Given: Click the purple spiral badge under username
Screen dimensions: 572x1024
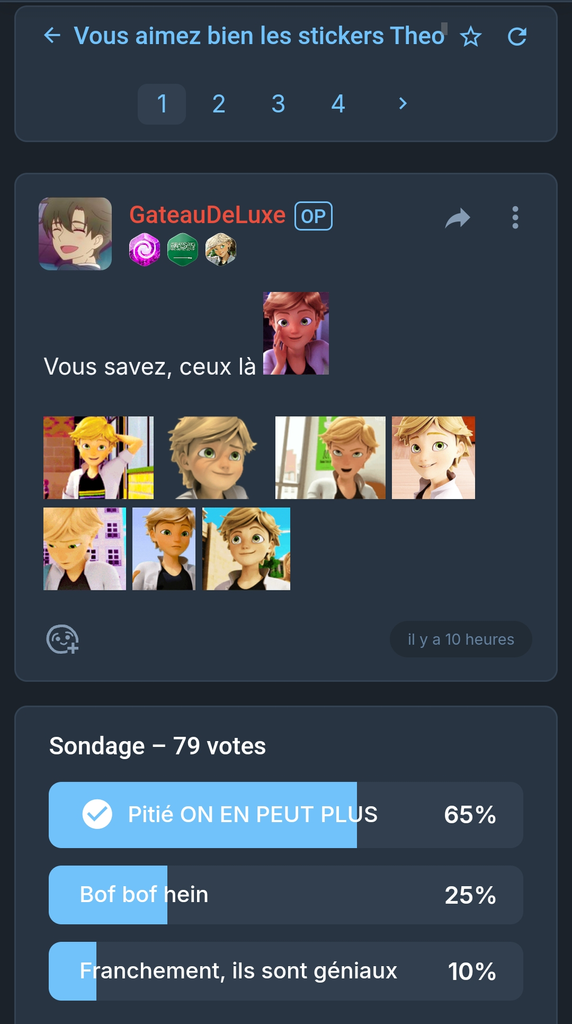Looking at the screenshot, I should pos(144,249).
